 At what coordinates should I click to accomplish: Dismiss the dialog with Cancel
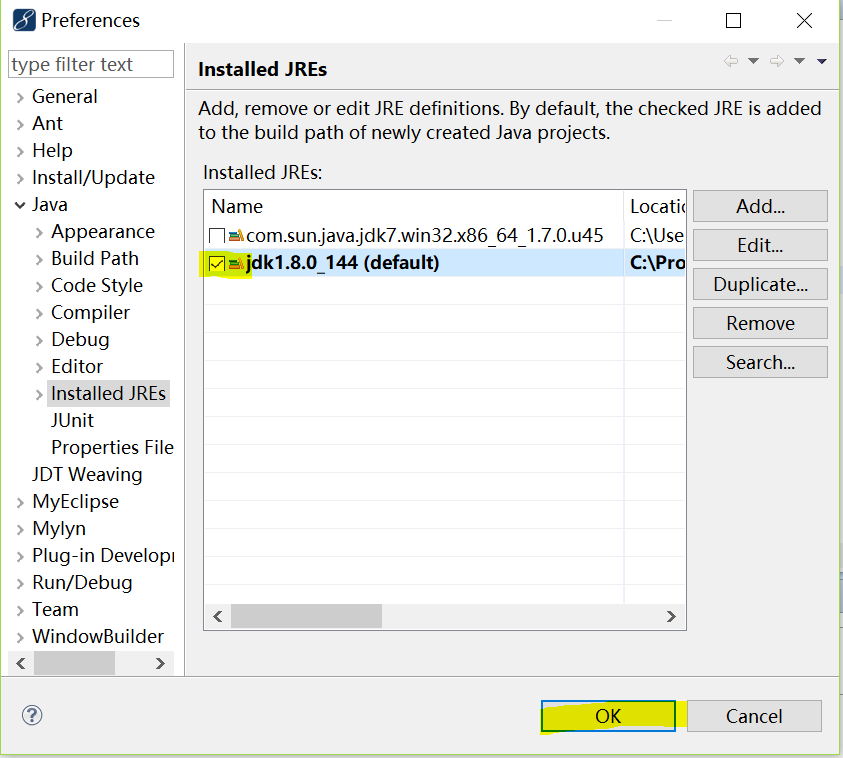pyautogui.click(x=754, y=716)
